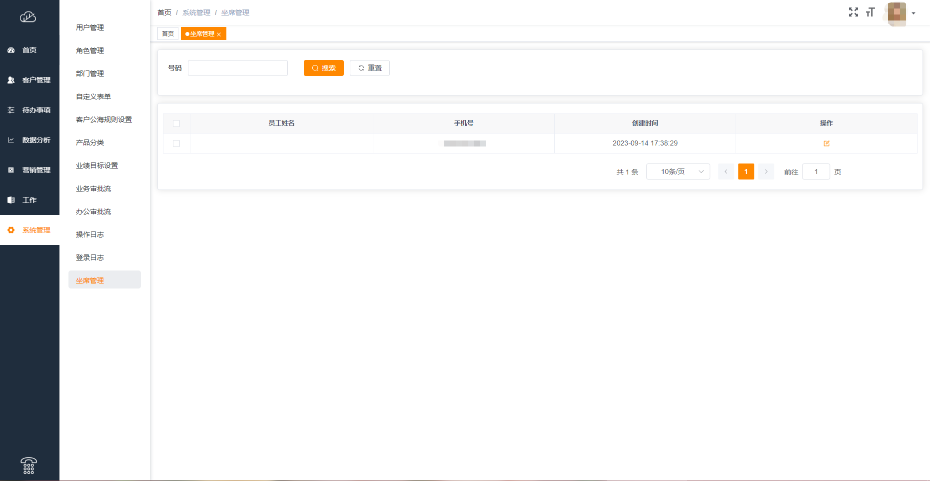This screenshot has width=930, height=481.
Task: Go to 客户管理 in the sidebar
Action: 29,79
